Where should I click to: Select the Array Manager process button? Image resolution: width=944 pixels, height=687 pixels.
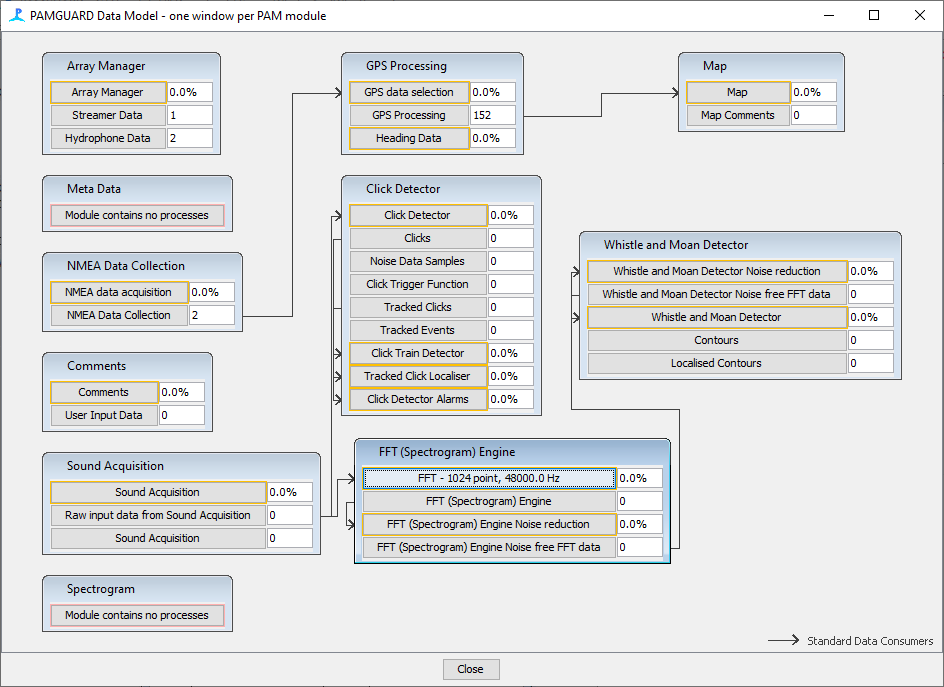(108, 92)
